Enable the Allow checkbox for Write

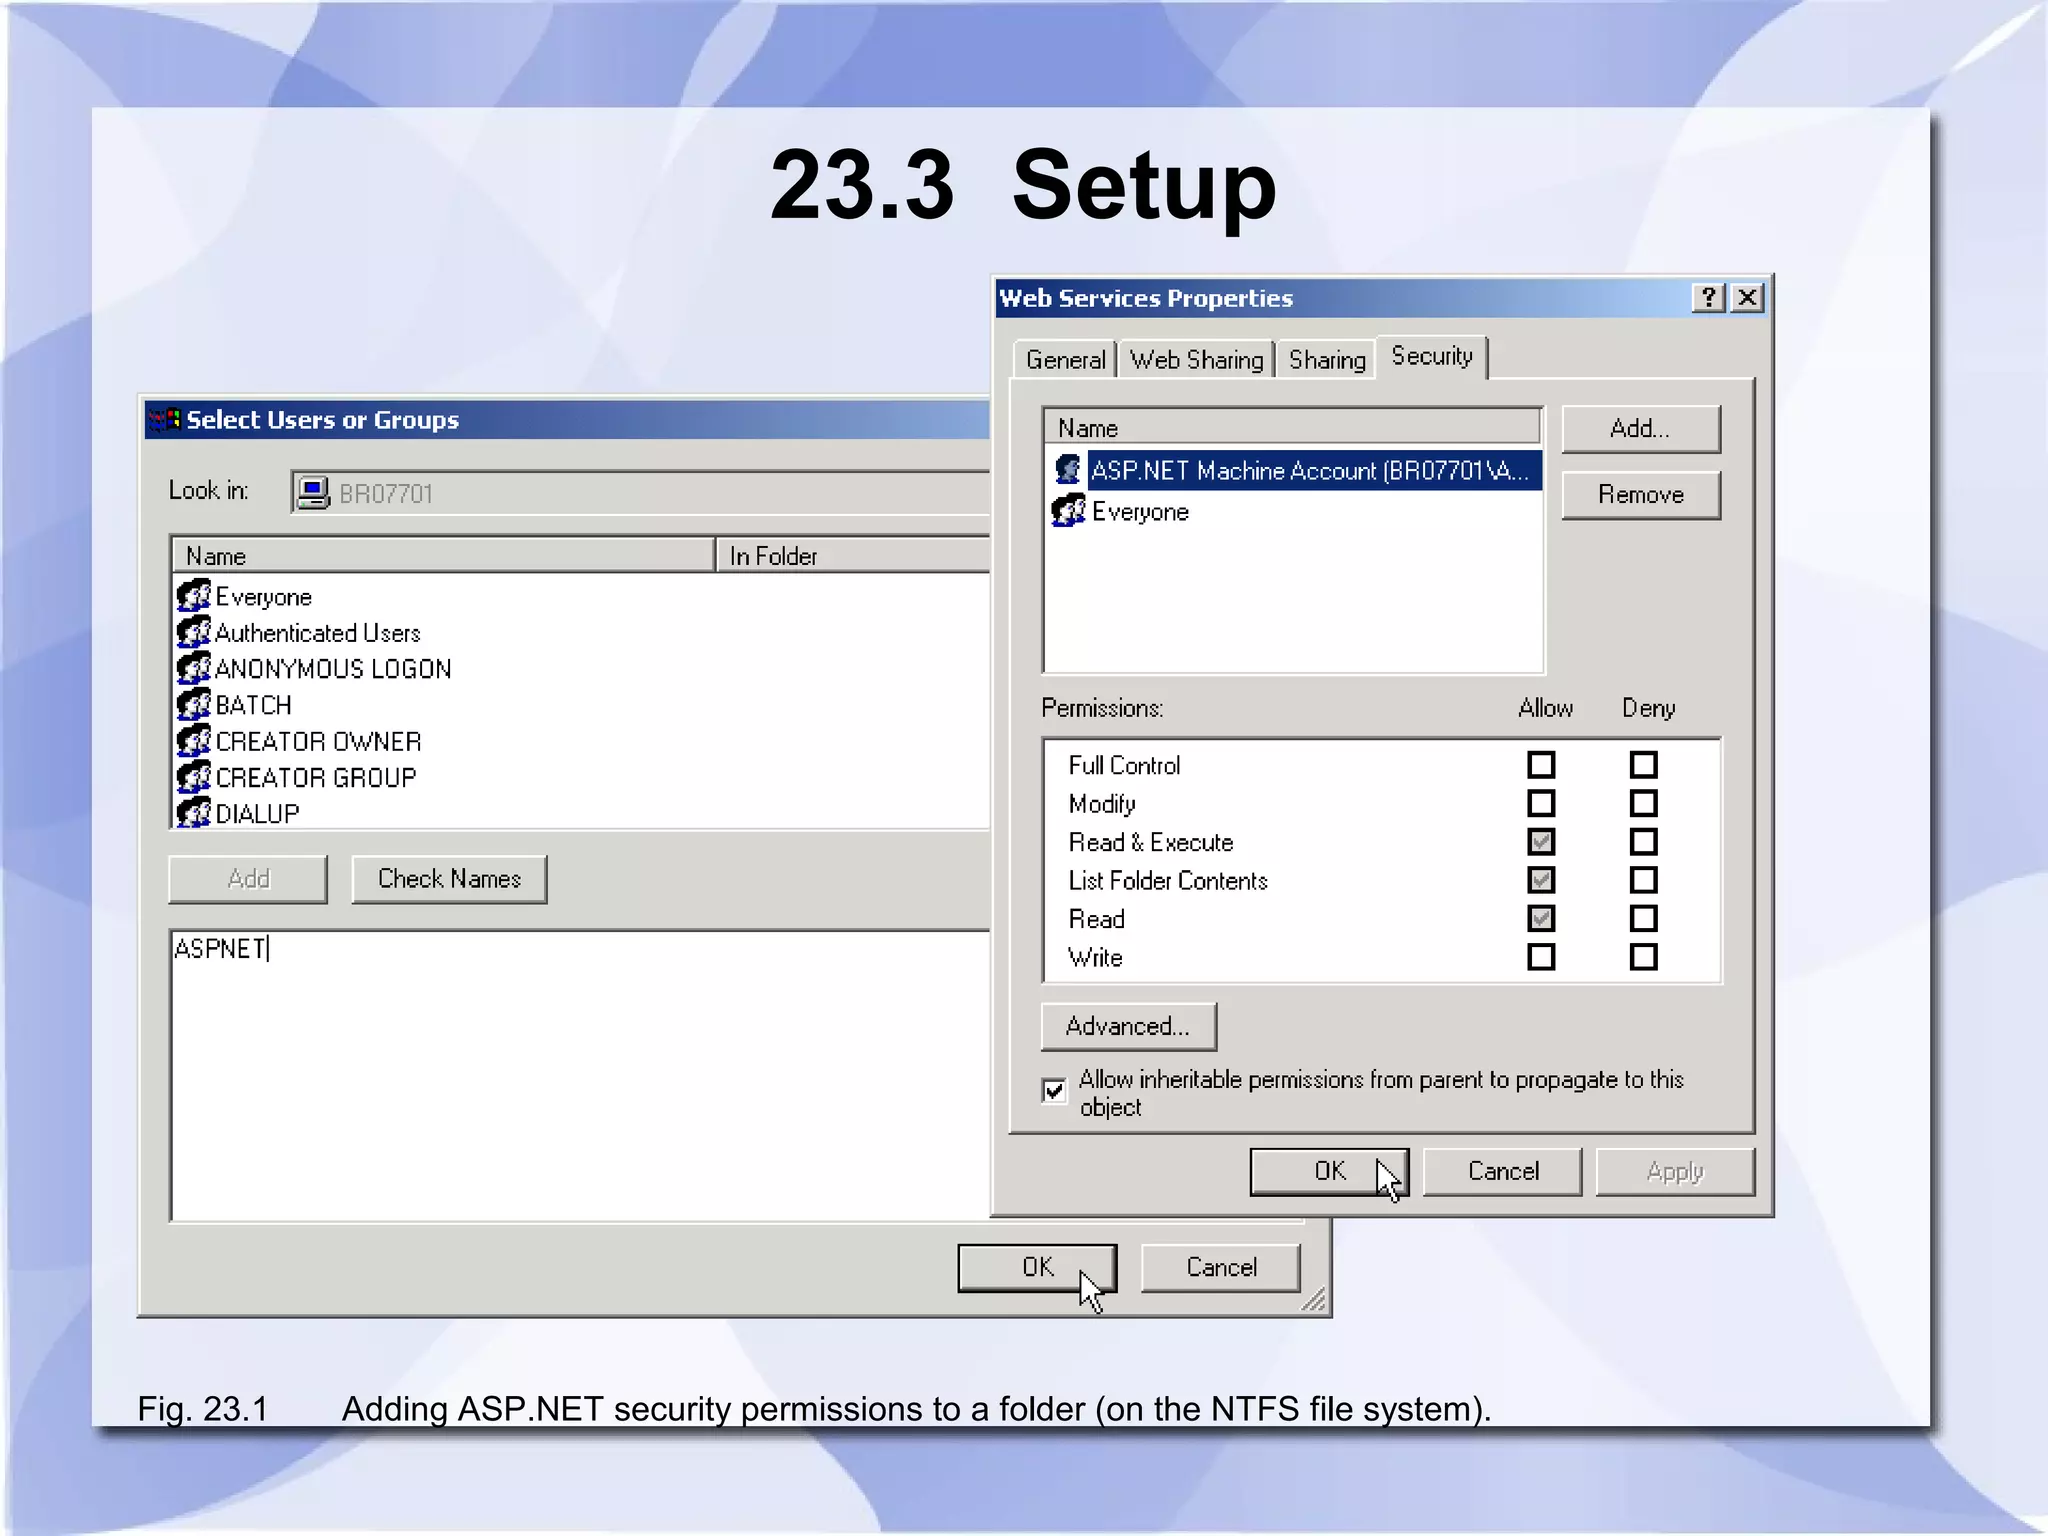click(1541, 957)
